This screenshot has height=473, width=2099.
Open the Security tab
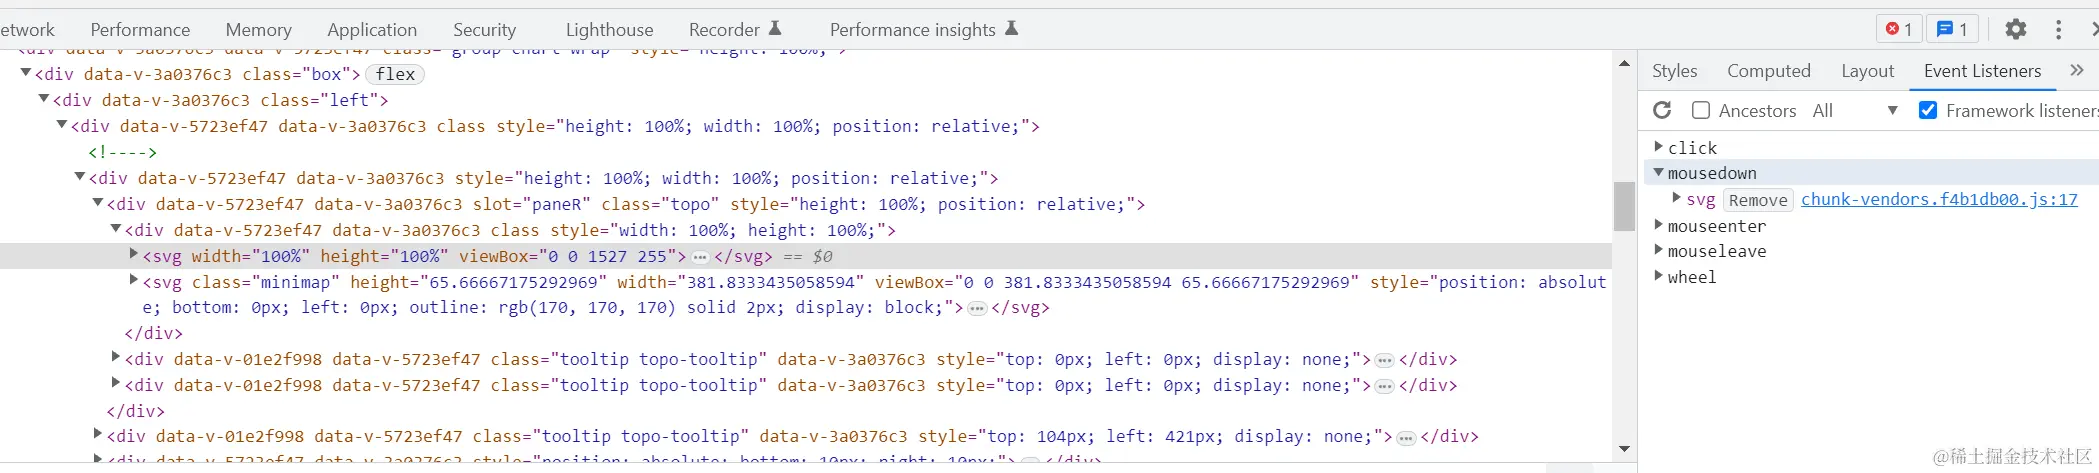pos(485,30)
